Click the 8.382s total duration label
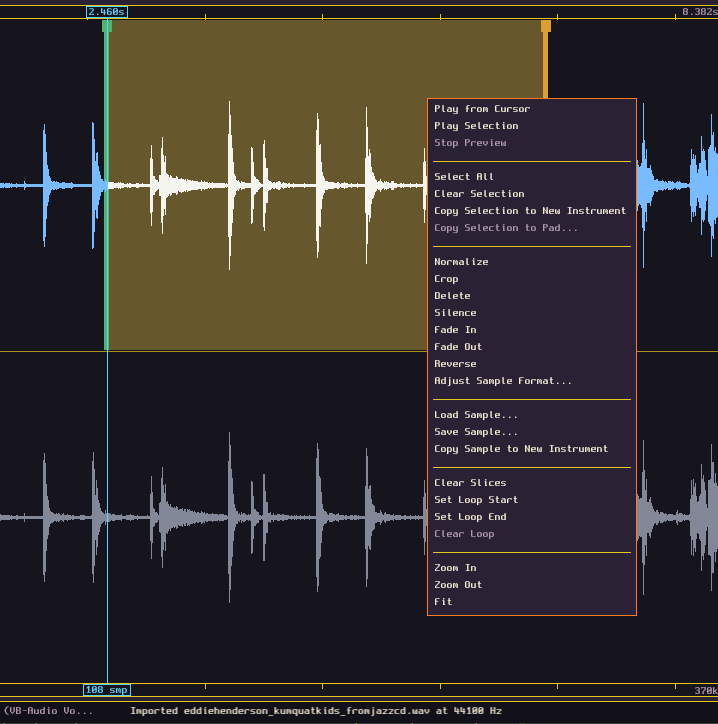This screenshot has width=718, height=724. [700, 12]
